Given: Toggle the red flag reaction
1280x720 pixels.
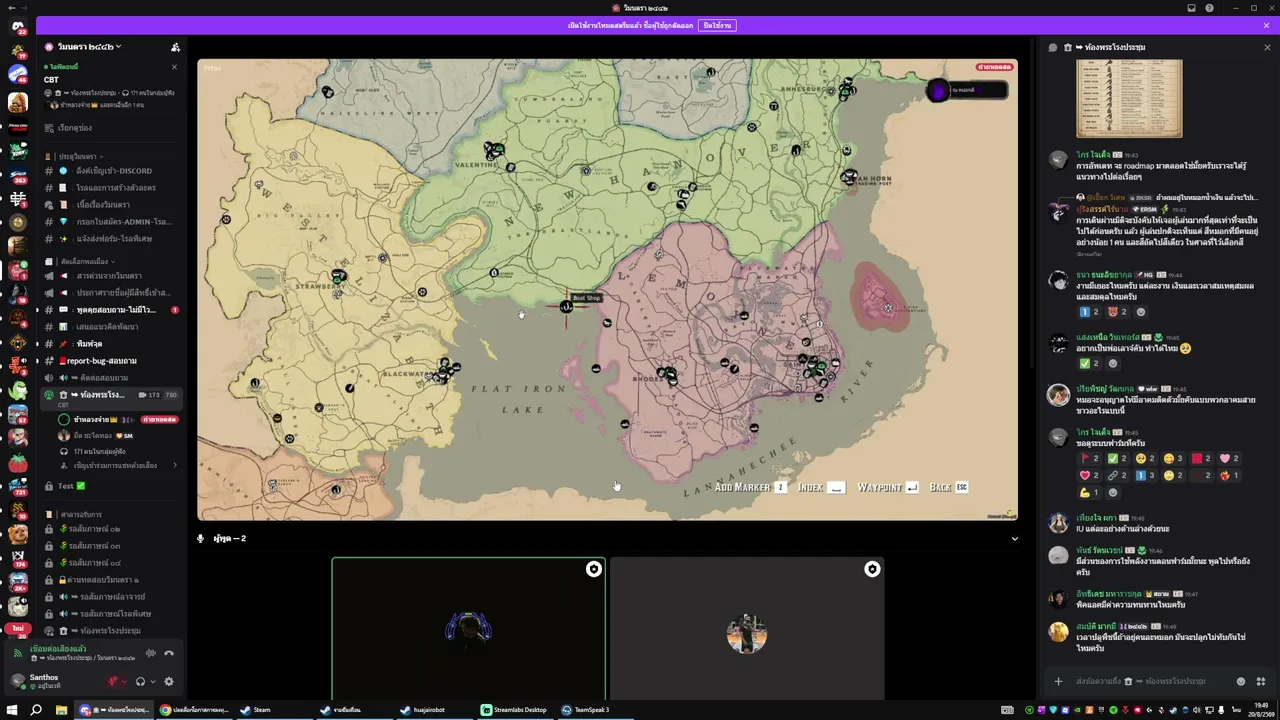Looking at the screenshot, I should pyautogui.click(x=1090, y=459).
